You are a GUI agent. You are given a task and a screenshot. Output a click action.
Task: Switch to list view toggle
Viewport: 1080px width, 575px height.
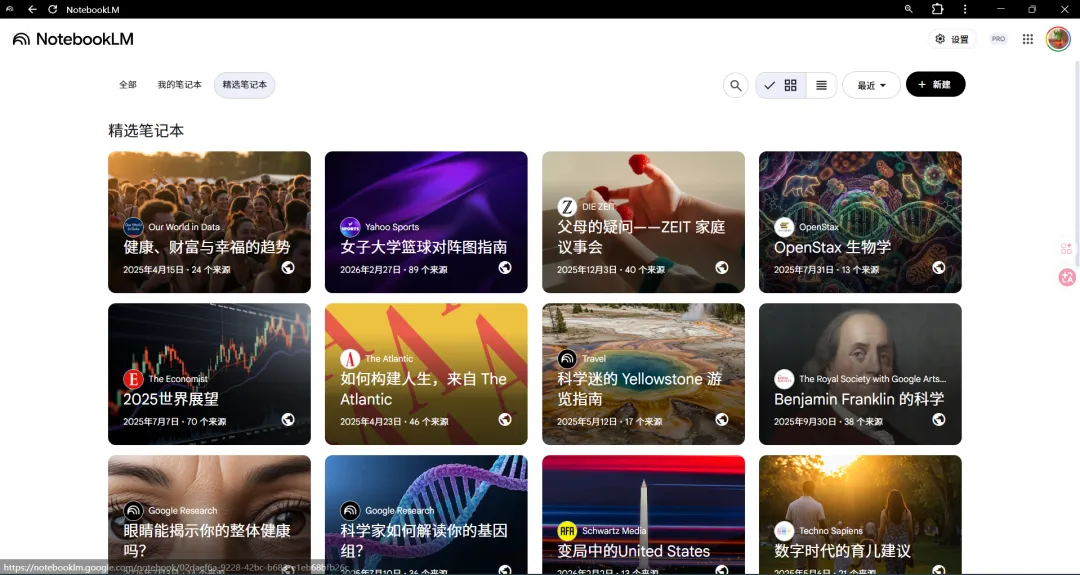pyautogui.click(x=821, y=85)
